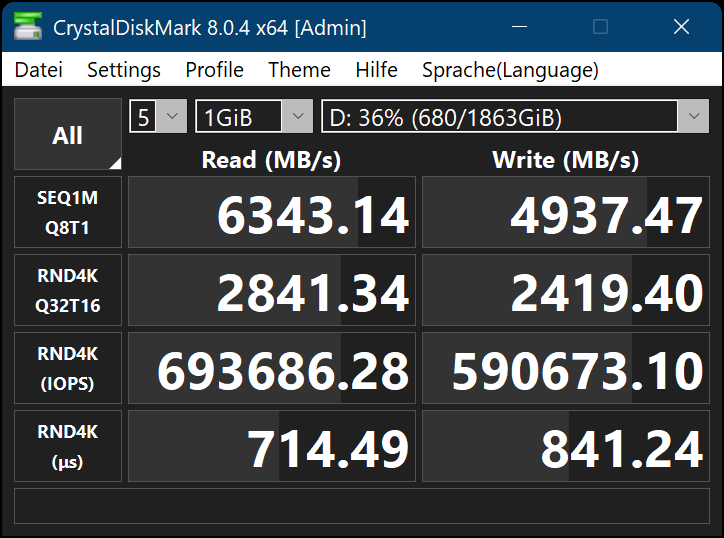Open the Profile menu
Viewport: 724px width, 538px height.
click(x=214, y=70)
